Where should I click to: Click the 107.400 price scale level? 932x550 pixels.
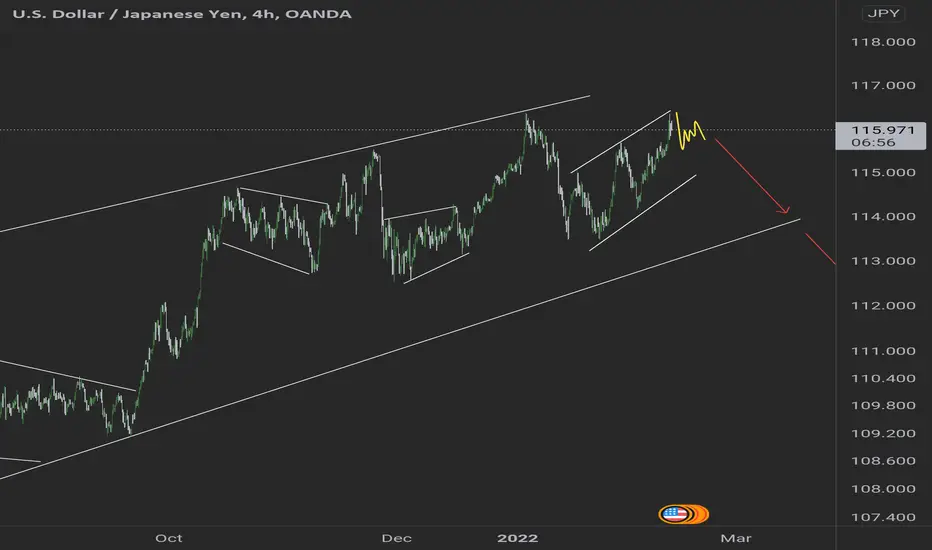[x=883, y=517]
